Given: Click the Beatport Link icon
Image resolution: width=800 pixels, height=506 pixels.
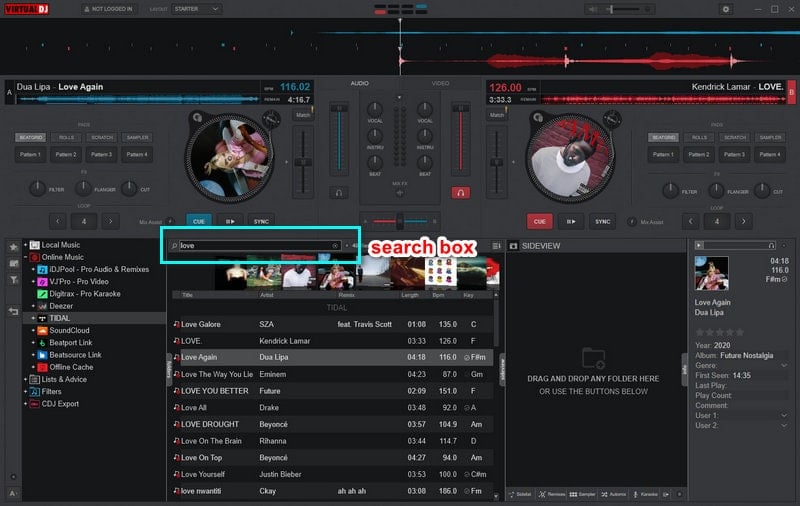Looking at the screenshot, I should pyautogui.click(x=42, y=343).
